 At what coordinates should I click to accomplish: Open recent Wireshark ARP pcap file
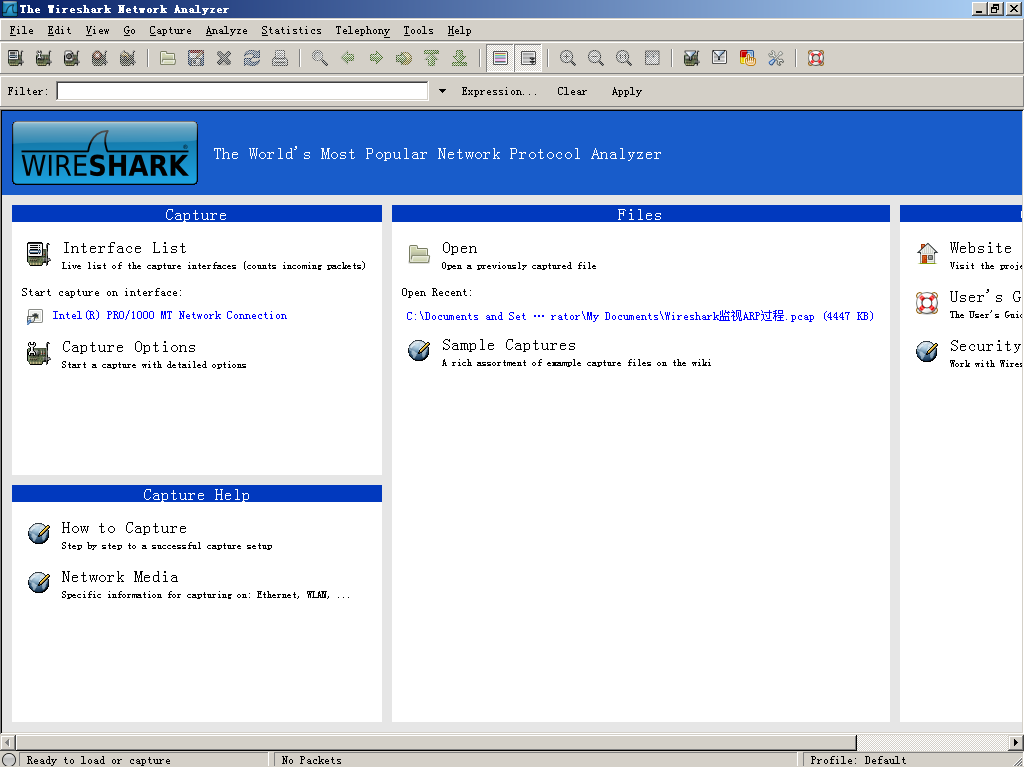point(640,316)
